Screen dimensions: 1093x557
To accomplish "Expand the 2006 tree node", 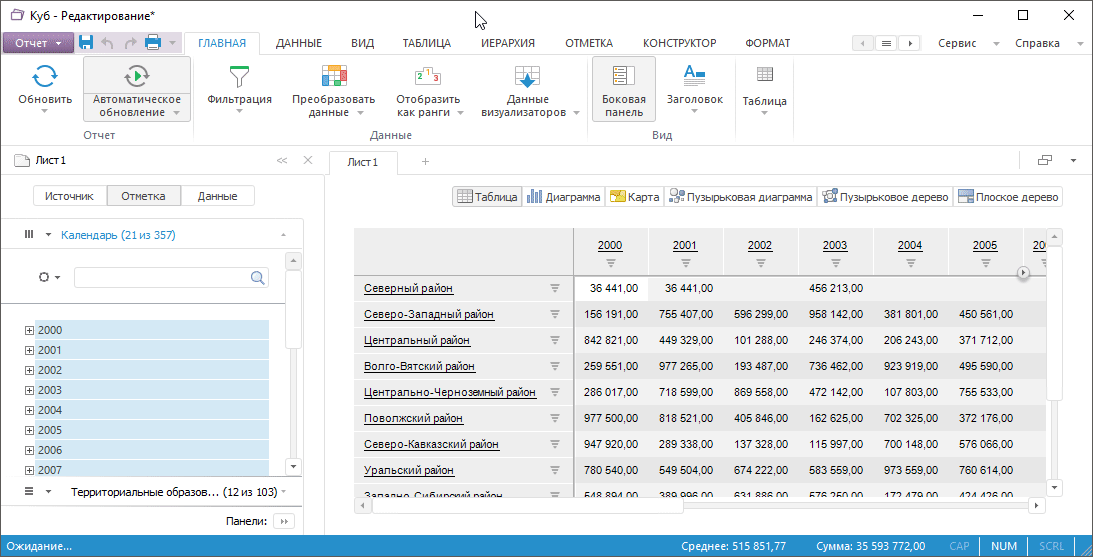I will tap(29, 450).
